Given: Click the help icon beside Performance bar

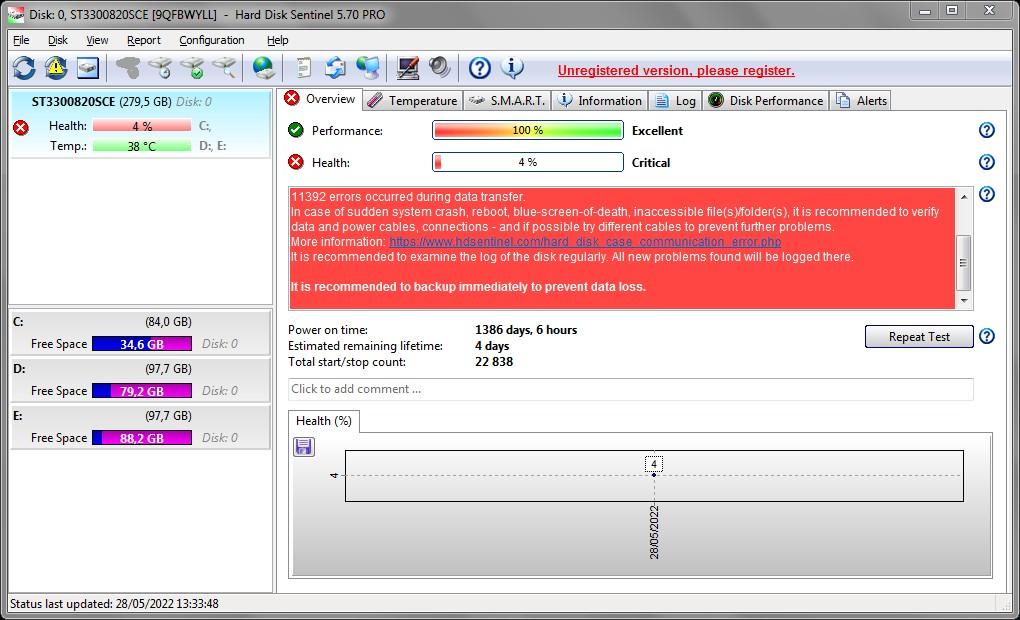Looking at the screenshot, I should click(x=987, y=130).
